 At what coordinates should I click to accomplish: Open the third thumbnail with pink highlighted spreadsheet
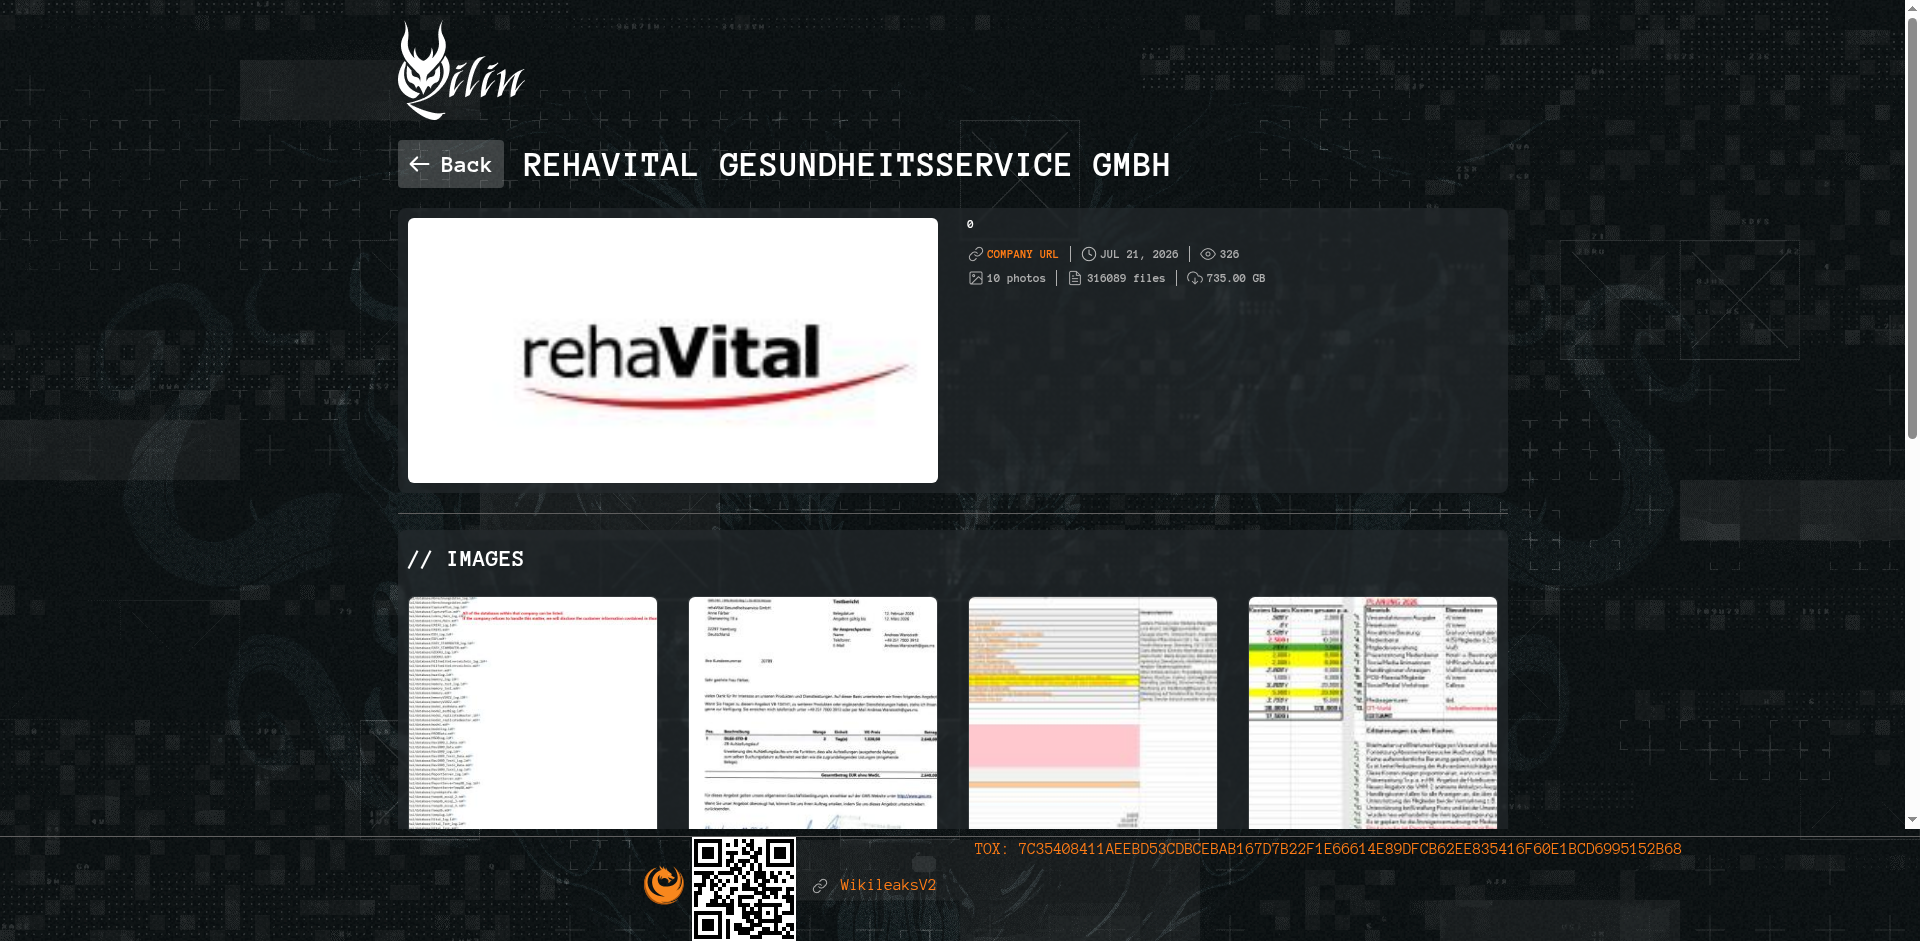(1093, 713)
